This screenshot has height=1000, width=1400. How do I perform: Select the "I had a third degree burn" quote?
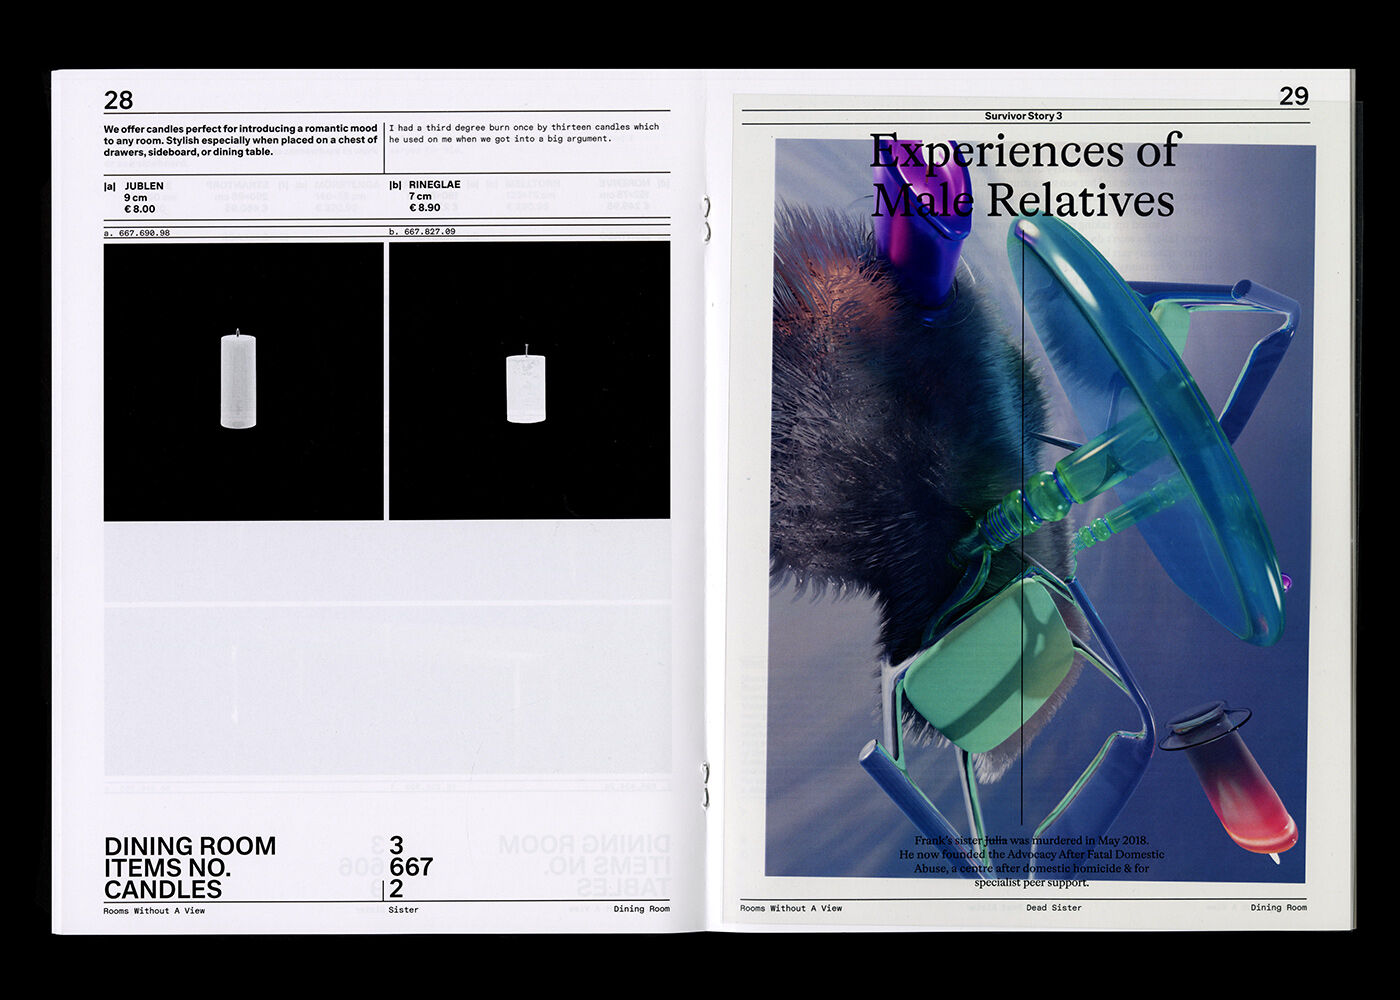point(524,133)
